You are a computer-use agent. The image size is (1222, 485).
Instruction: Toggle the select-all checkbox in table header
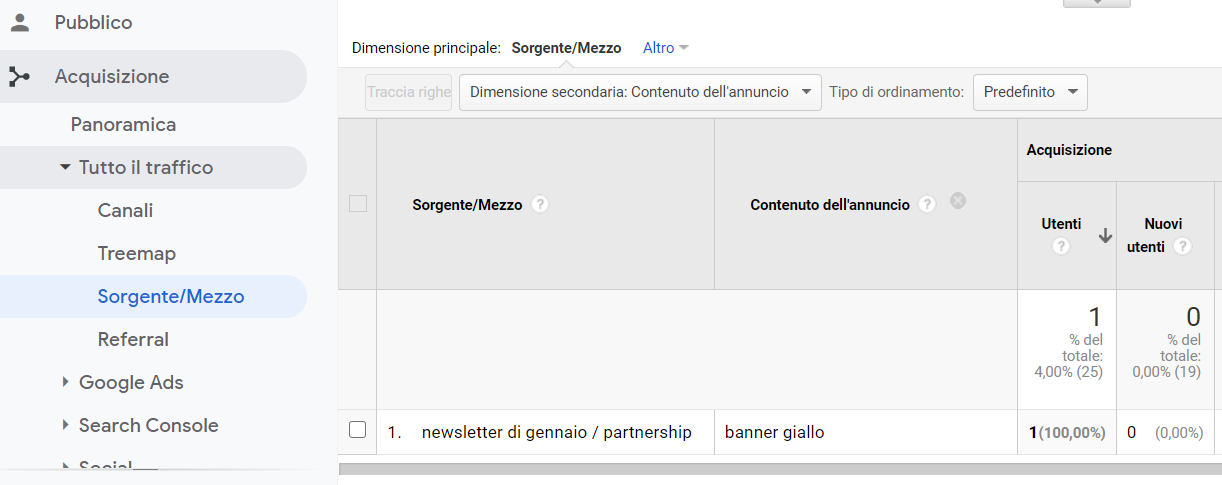pyautogui.click(x=358, y=204)
